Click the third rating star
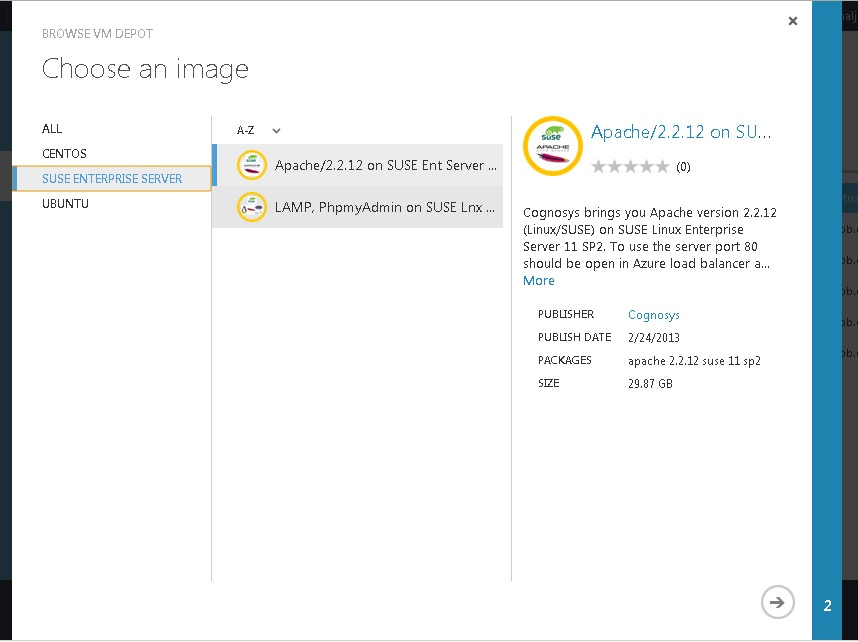The width and height of the screenshot is (858, 642). (x=630, y=166)
